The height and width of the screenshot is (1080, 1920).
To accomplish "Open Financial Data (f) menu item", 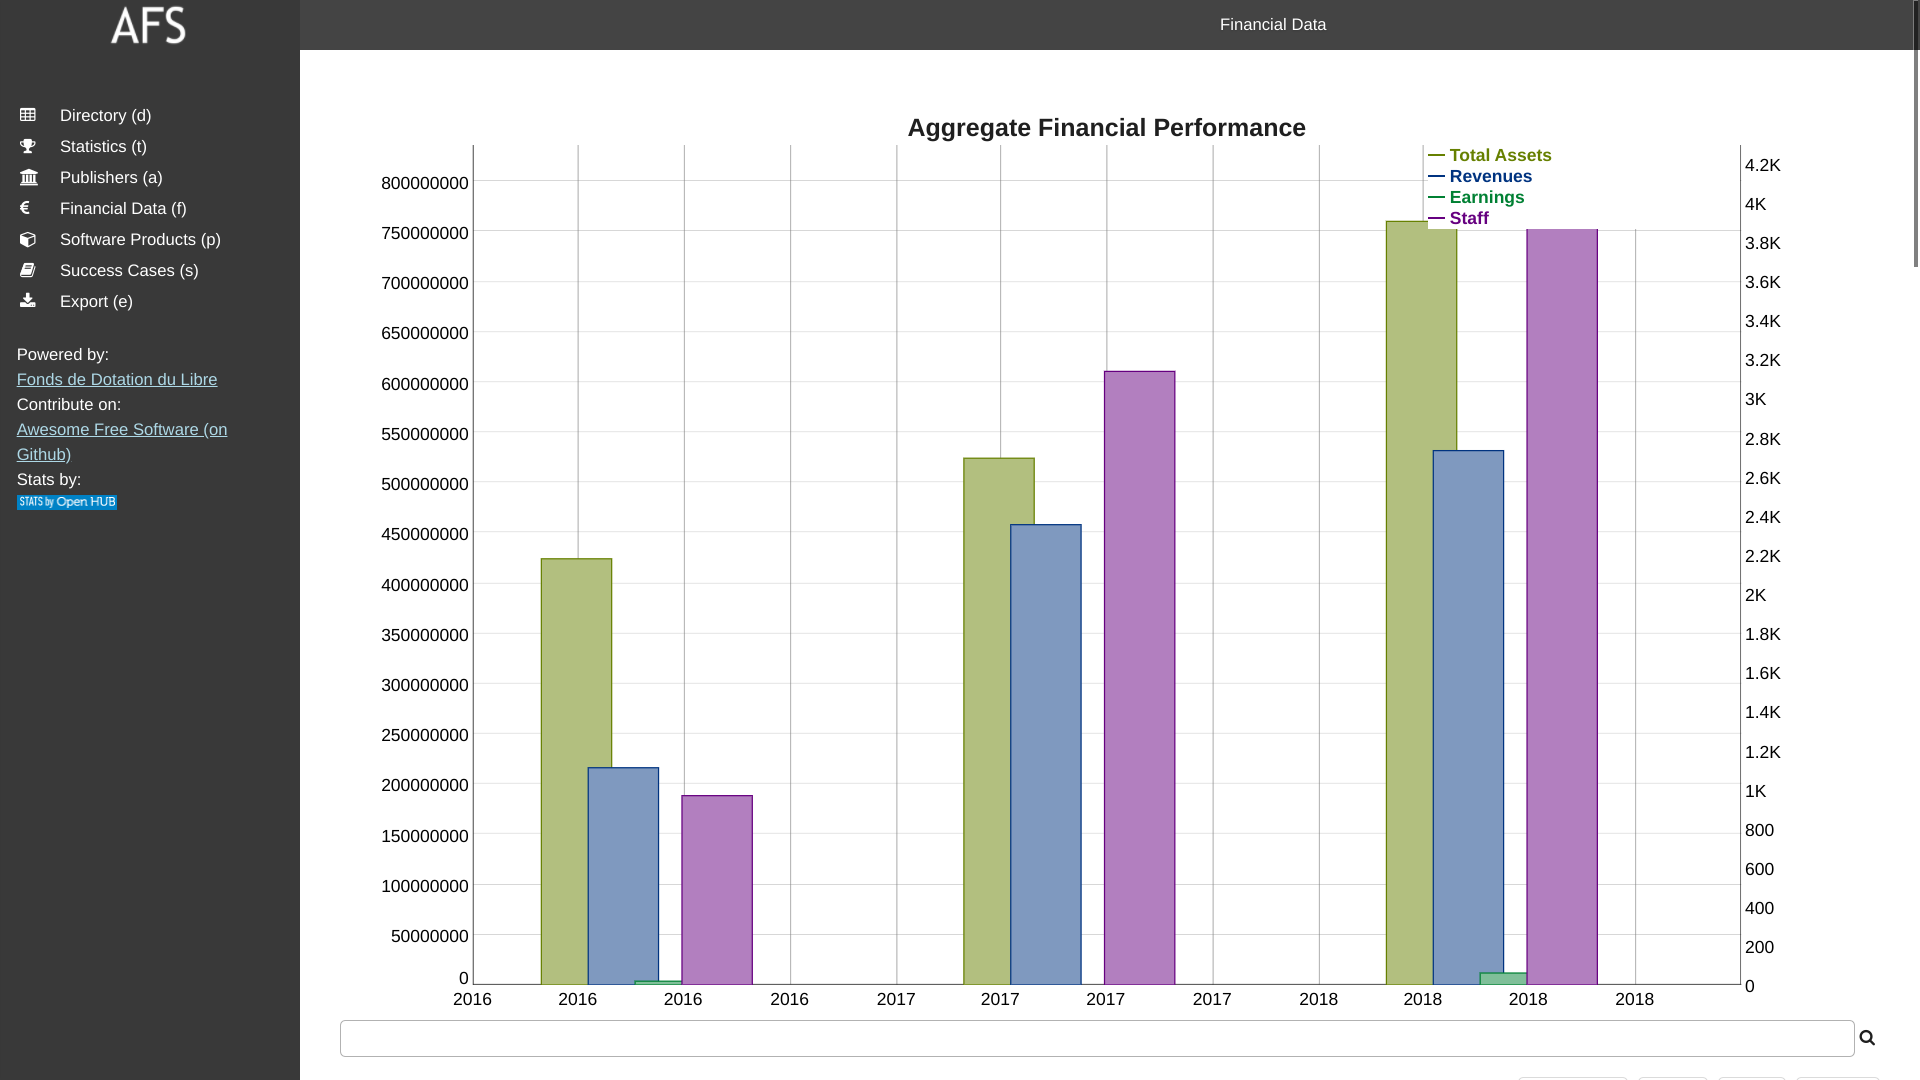I will coord(150,209).
